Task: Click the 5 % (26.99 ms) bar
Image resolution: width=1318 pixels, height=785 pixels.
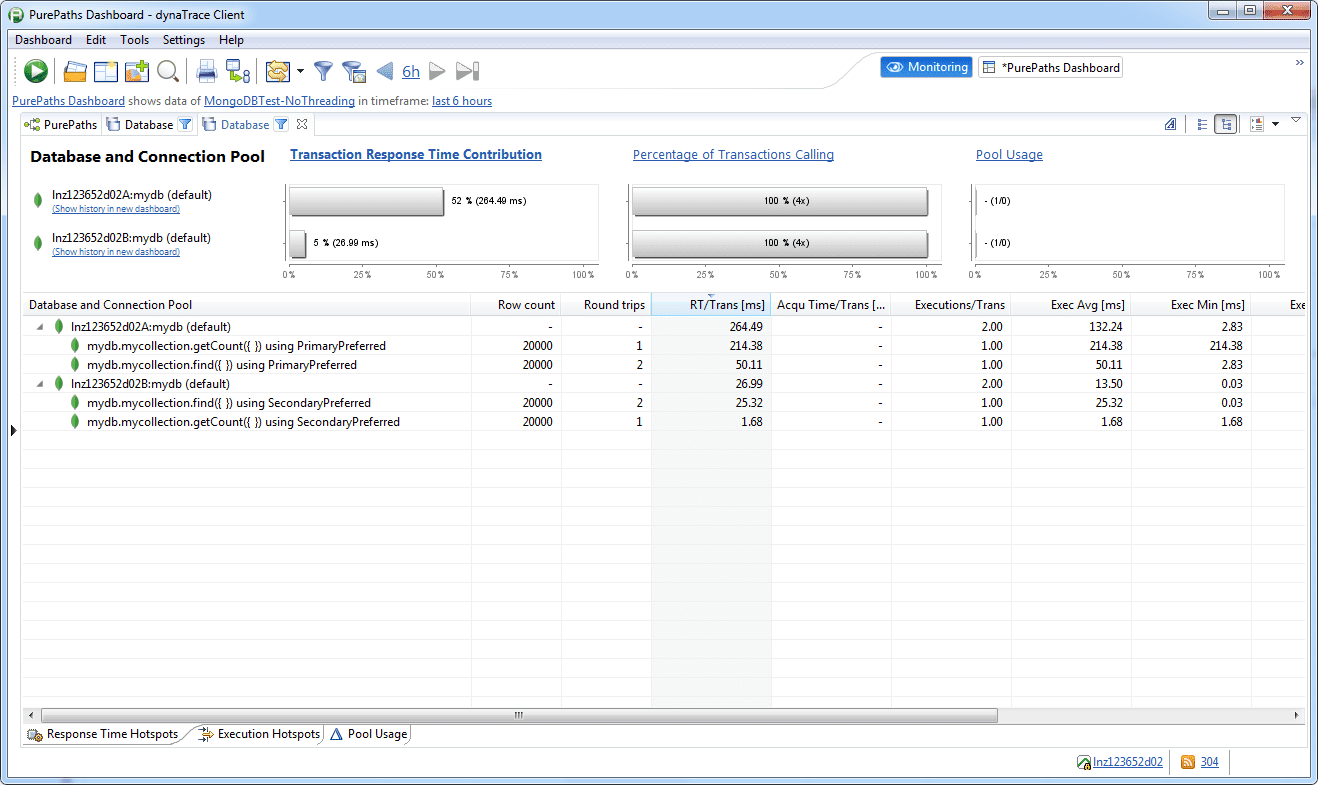Action: click(298, 244)
